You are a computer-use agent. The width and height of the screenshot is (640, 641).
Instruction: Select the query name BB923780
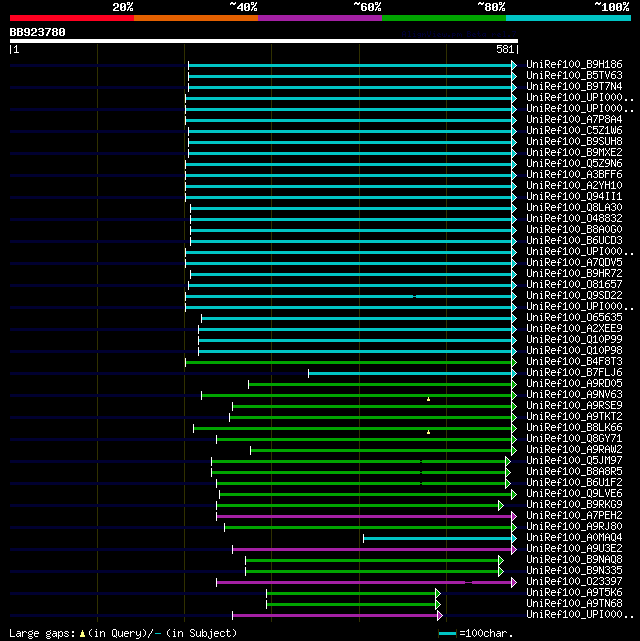coord(38,32)
